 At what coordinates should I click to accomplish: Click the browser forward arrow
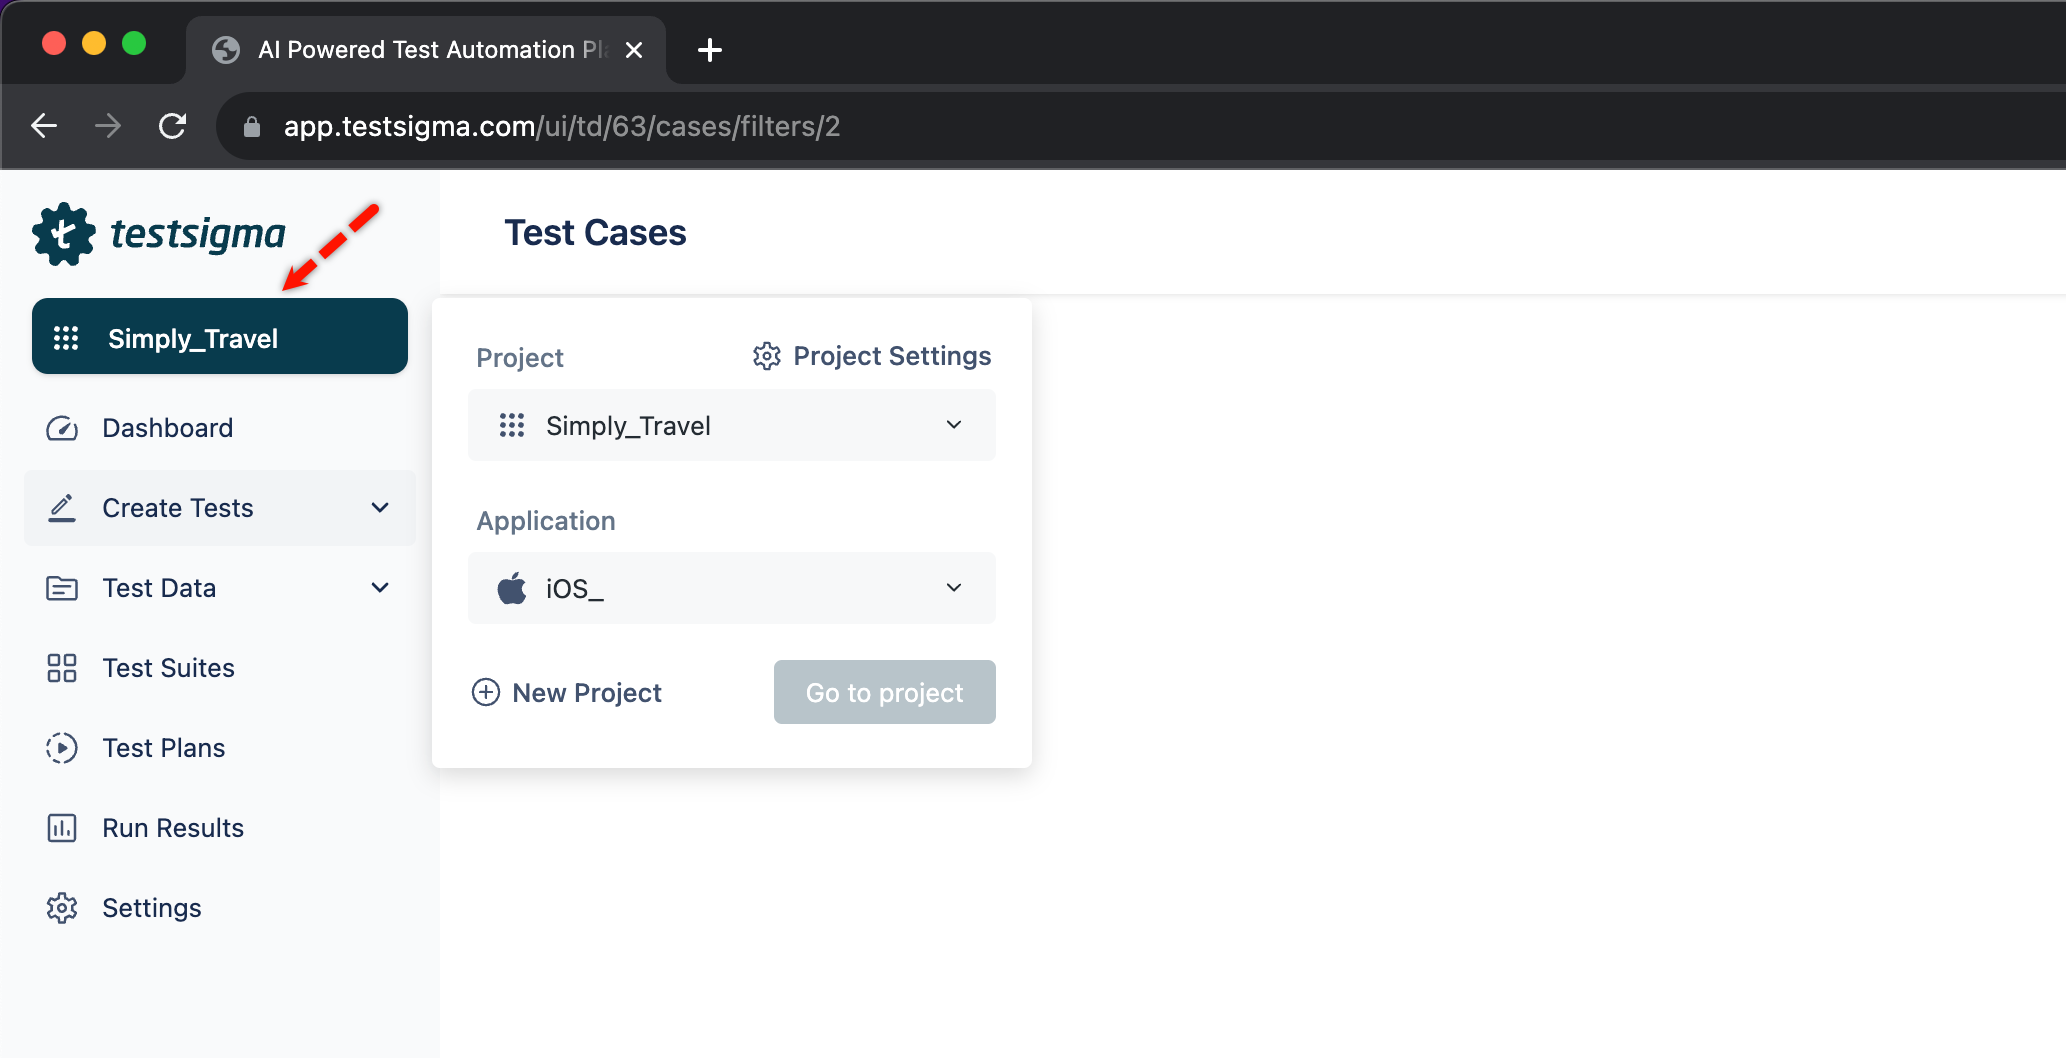pos(108,126)
